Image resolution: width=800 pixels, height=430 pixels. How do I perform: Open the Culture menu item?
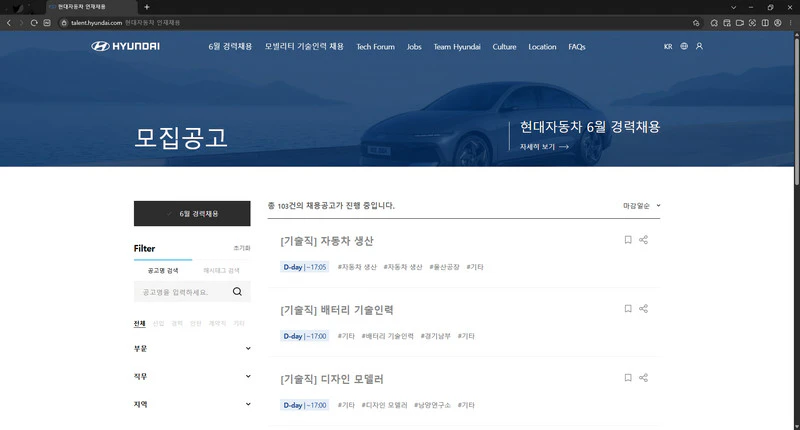[504, 46]
